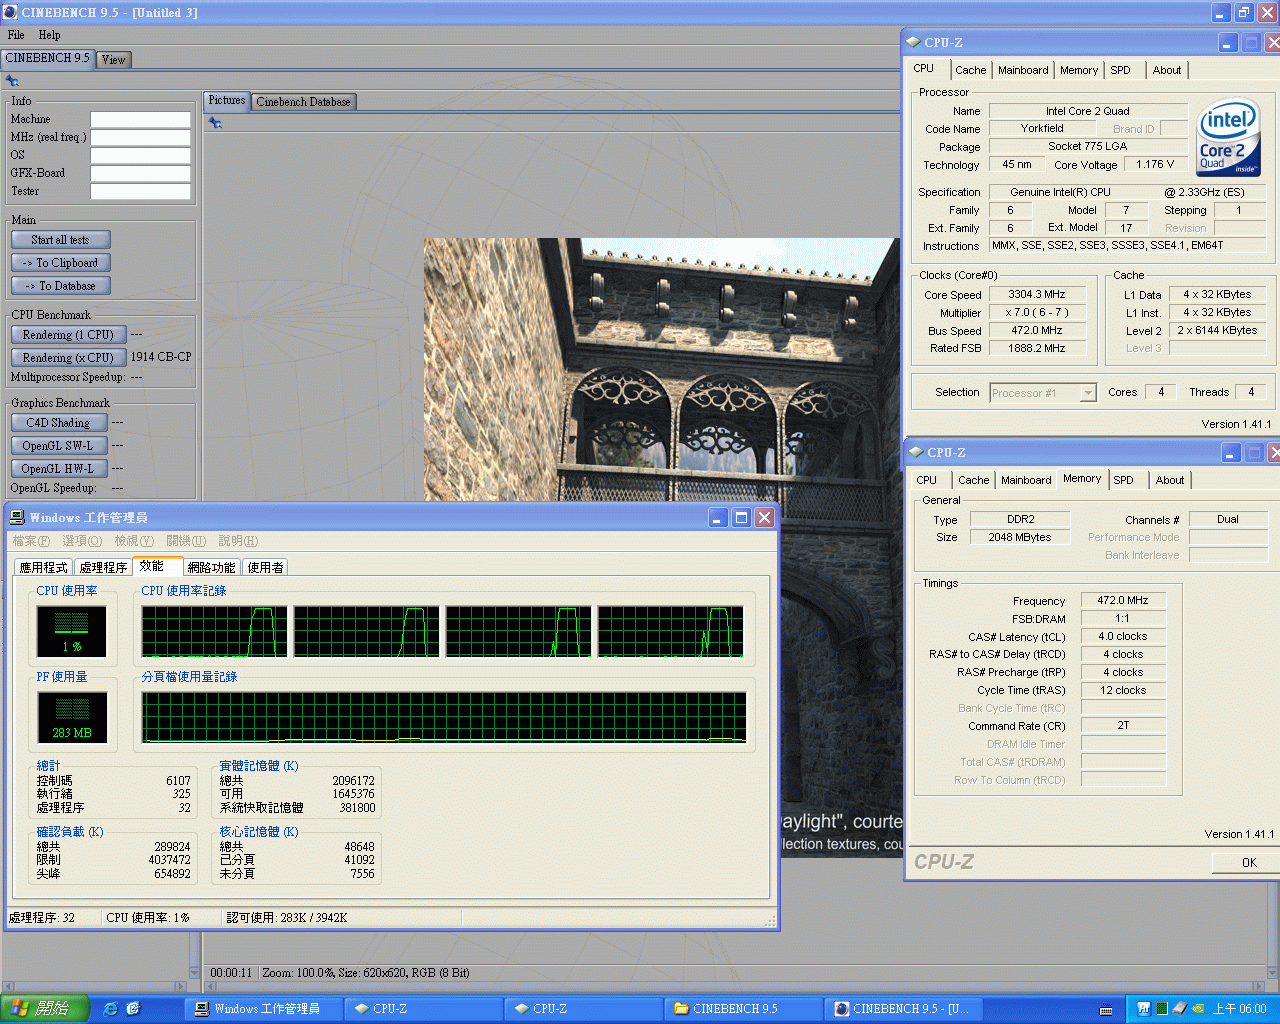This screenshot has height=1024, width=1280.
Task: Click the upper CPU-Z window title icon
Action: coord(913,42)
